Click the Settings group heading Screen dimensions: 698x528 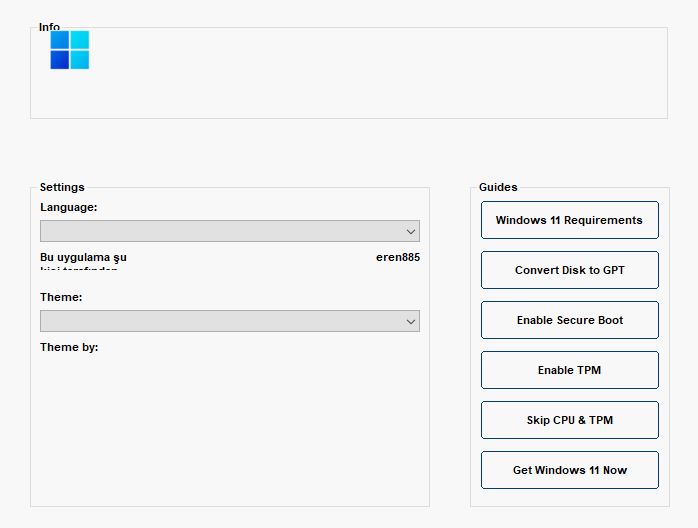pos(62,187)
